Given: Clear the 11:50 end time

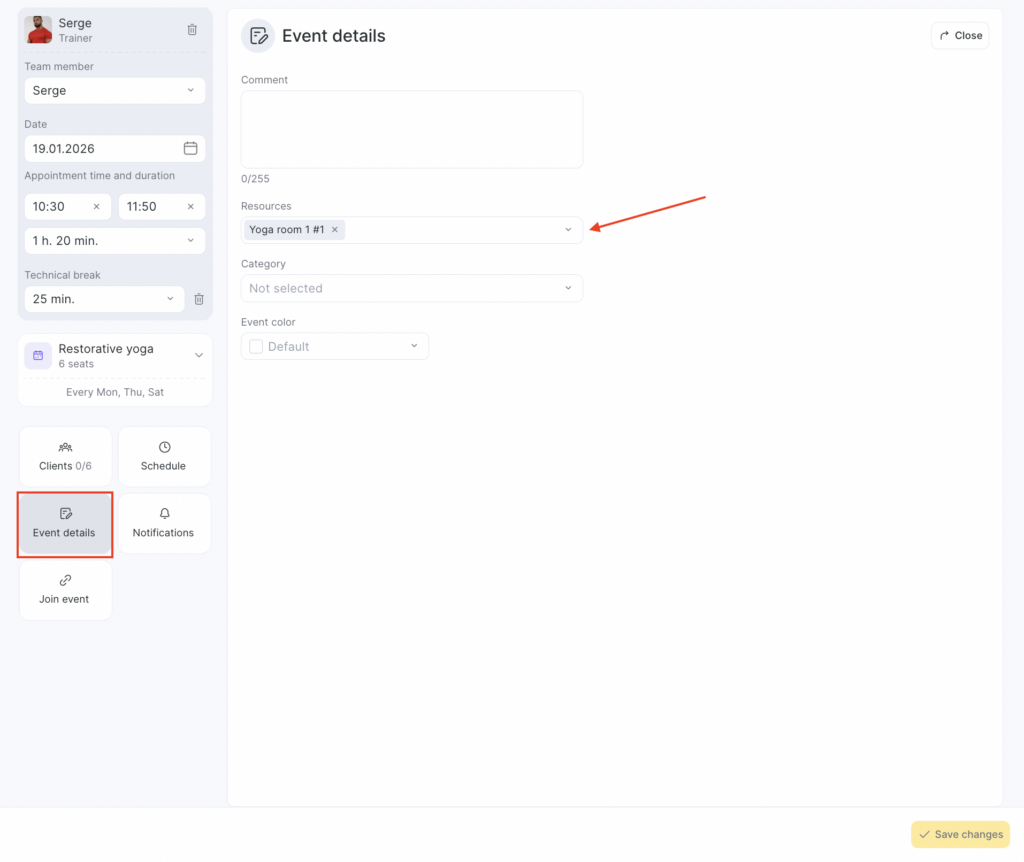Looking at the screenshot, I should pyautogui.click(x=190, y=207).
